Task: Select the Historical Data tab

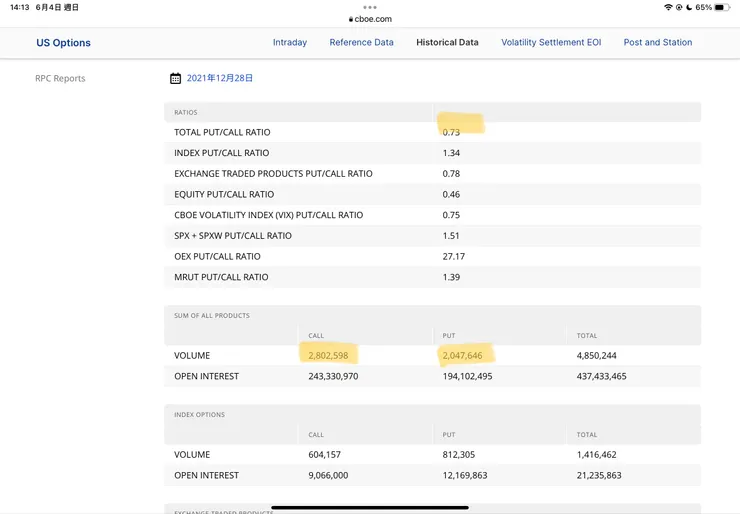Action: [447, 43]
